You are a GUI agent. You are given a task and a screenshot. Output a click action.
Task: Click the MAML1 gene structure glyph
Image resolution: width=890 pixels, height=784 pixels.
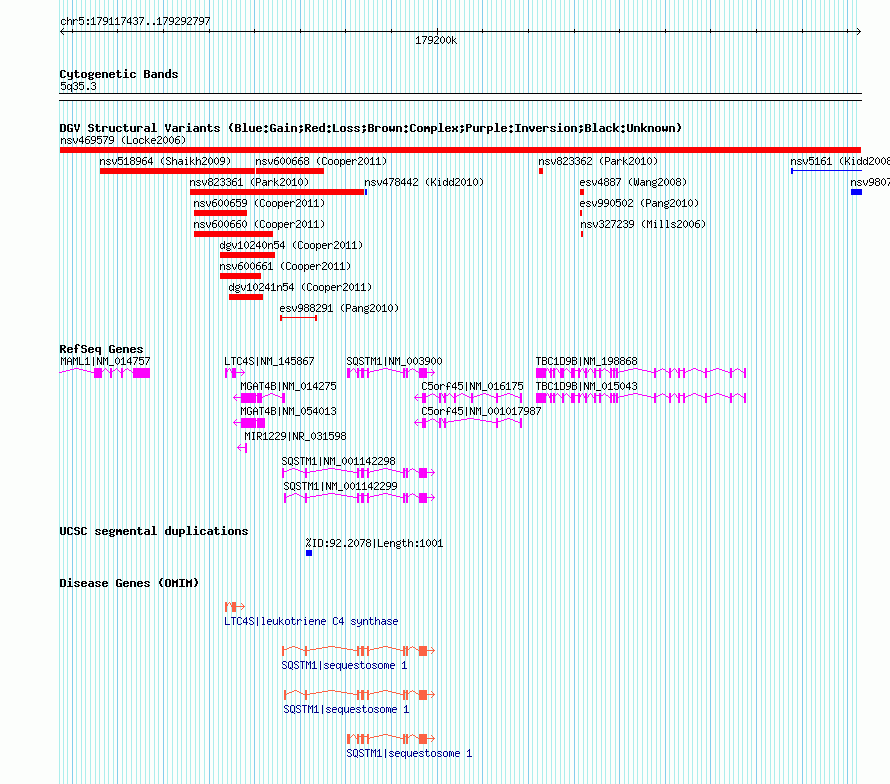[x=105, y=373]
